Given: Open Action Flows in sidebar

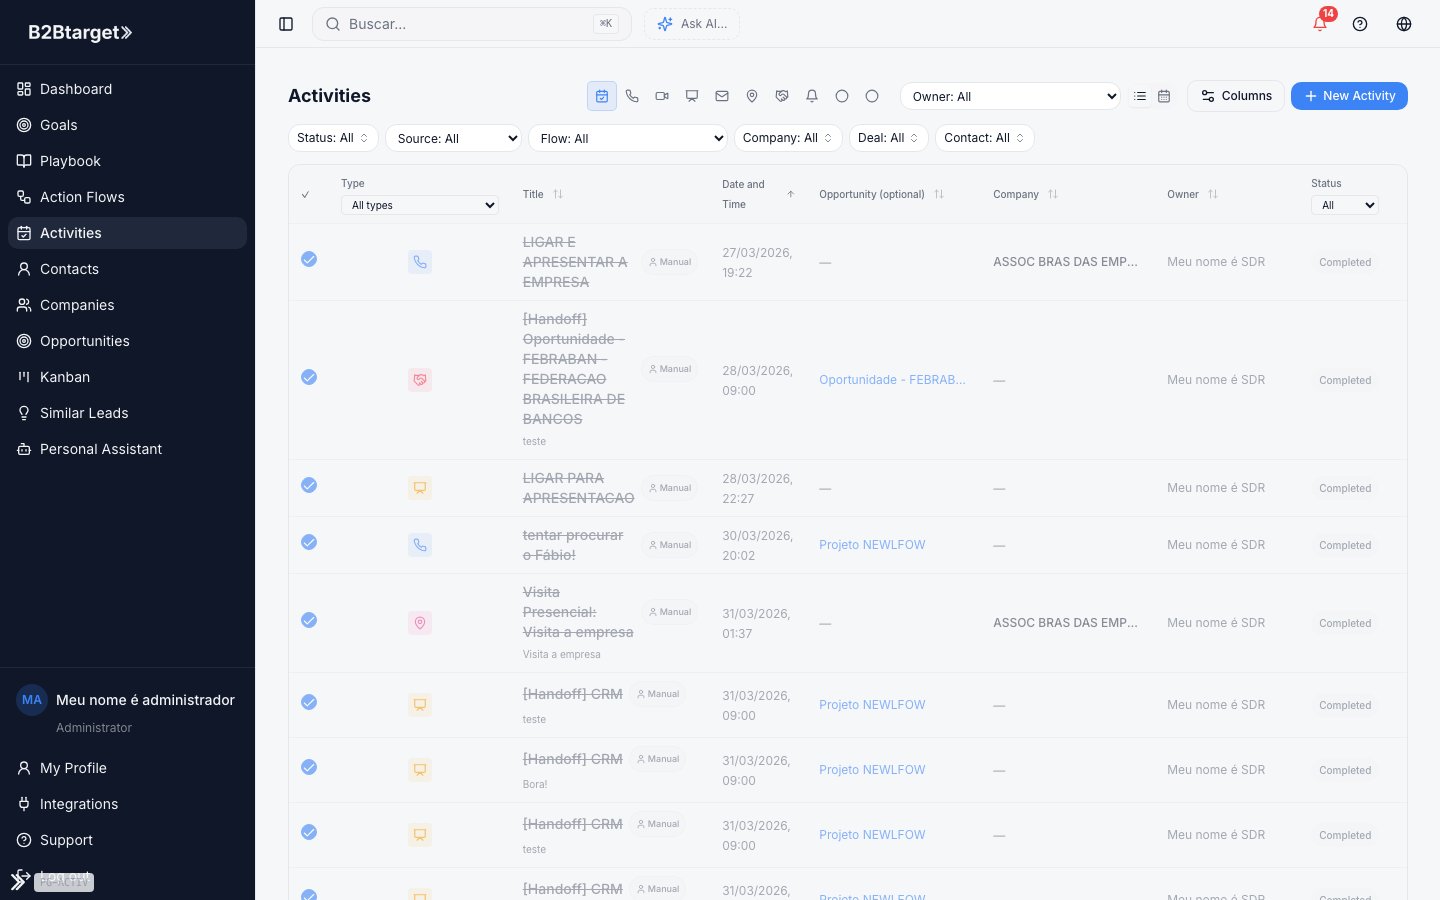Looking at the screenshot, I should (x=127, y=197).
